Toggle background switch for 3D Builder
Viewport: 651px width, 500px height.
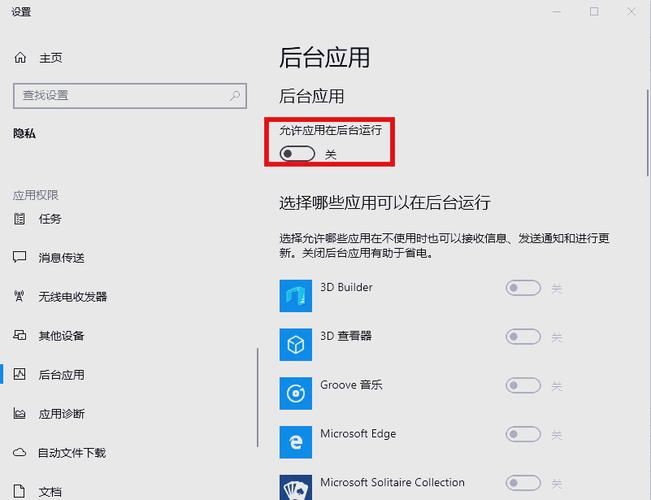pyautogui.click(x=523, y=288)
